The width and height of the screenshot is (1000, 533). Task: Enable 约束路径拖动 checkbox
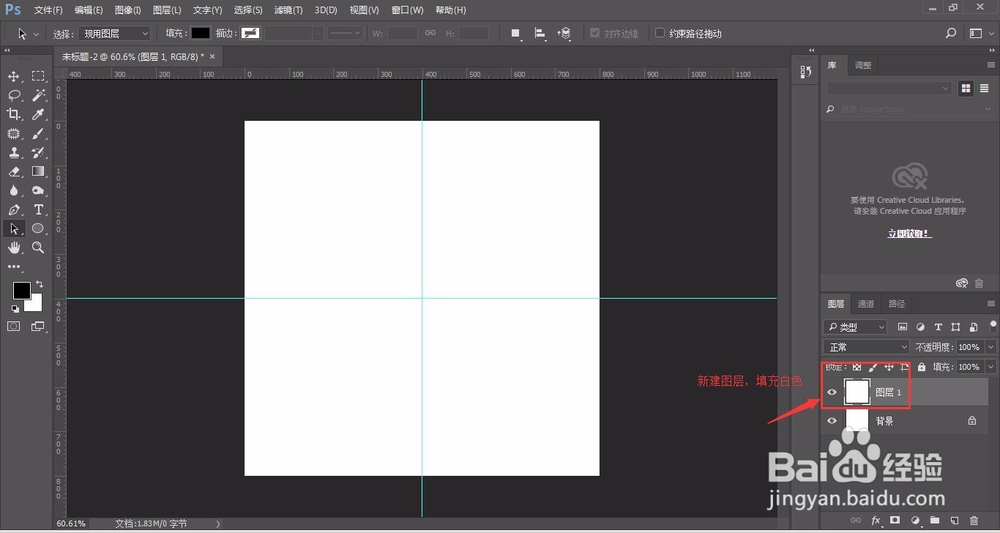click(660, 33)
